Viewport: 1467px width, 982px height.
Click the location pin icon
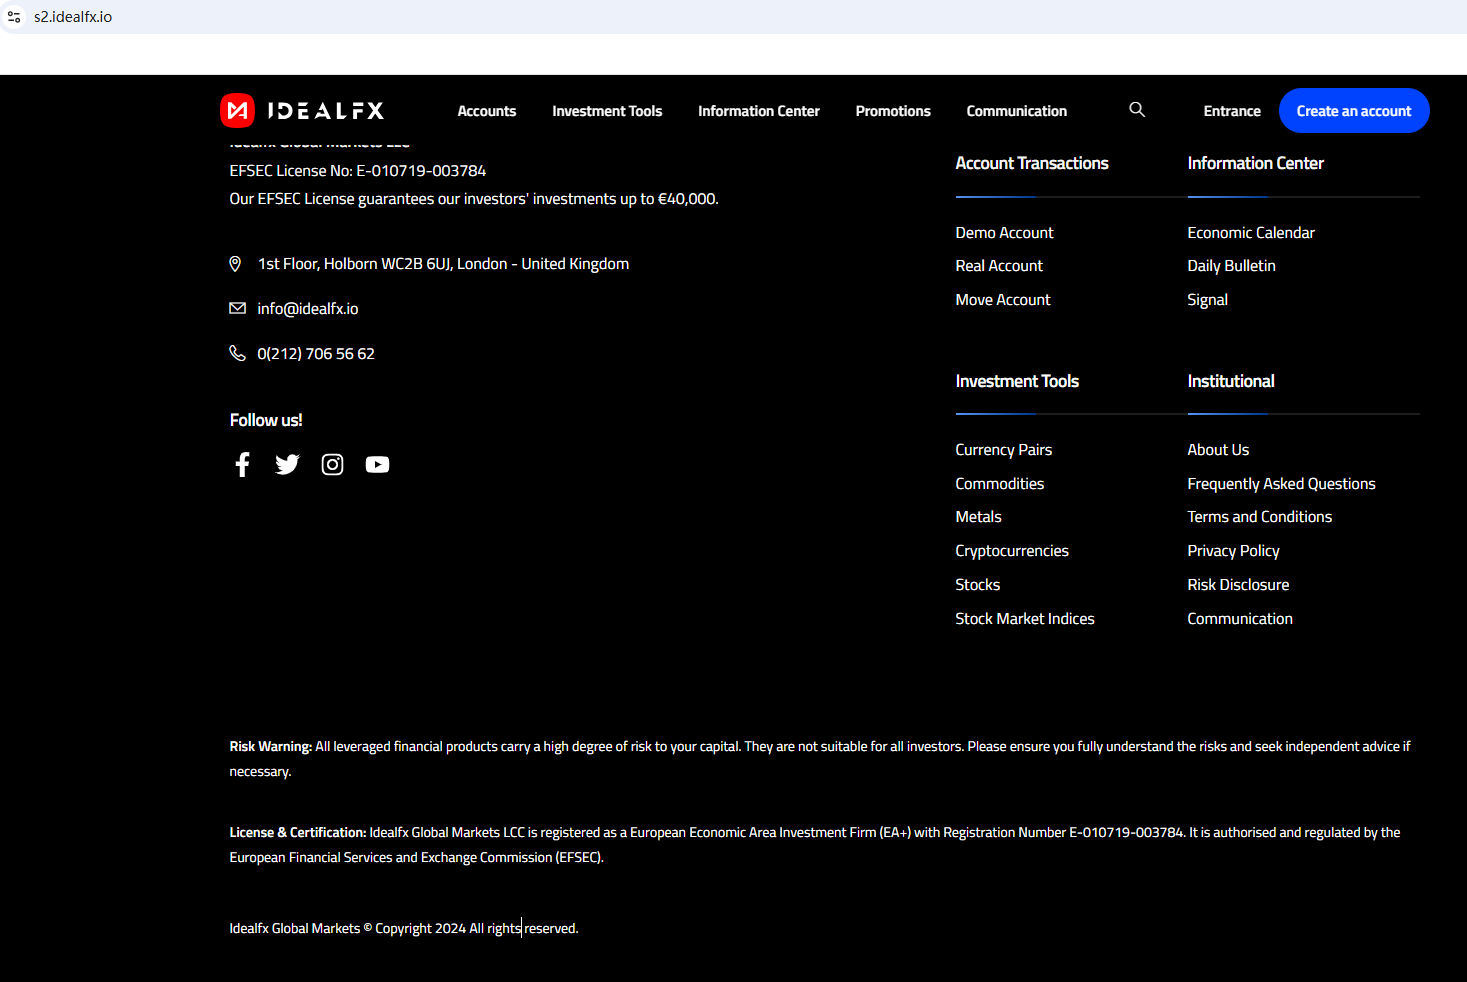[x=236, y=264]
